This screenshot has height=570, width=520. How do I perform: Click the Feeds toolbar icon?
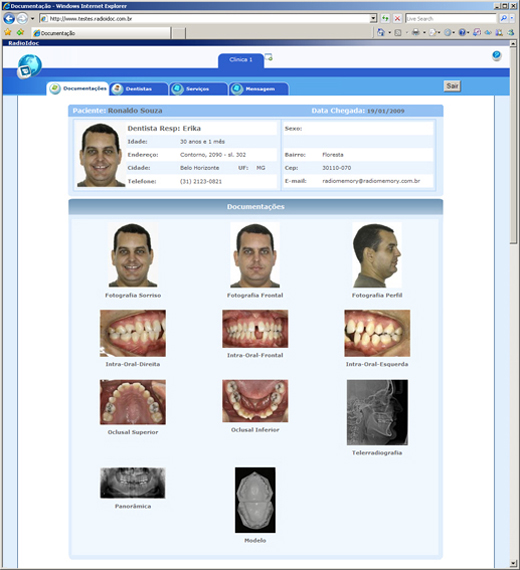point(398,33)
